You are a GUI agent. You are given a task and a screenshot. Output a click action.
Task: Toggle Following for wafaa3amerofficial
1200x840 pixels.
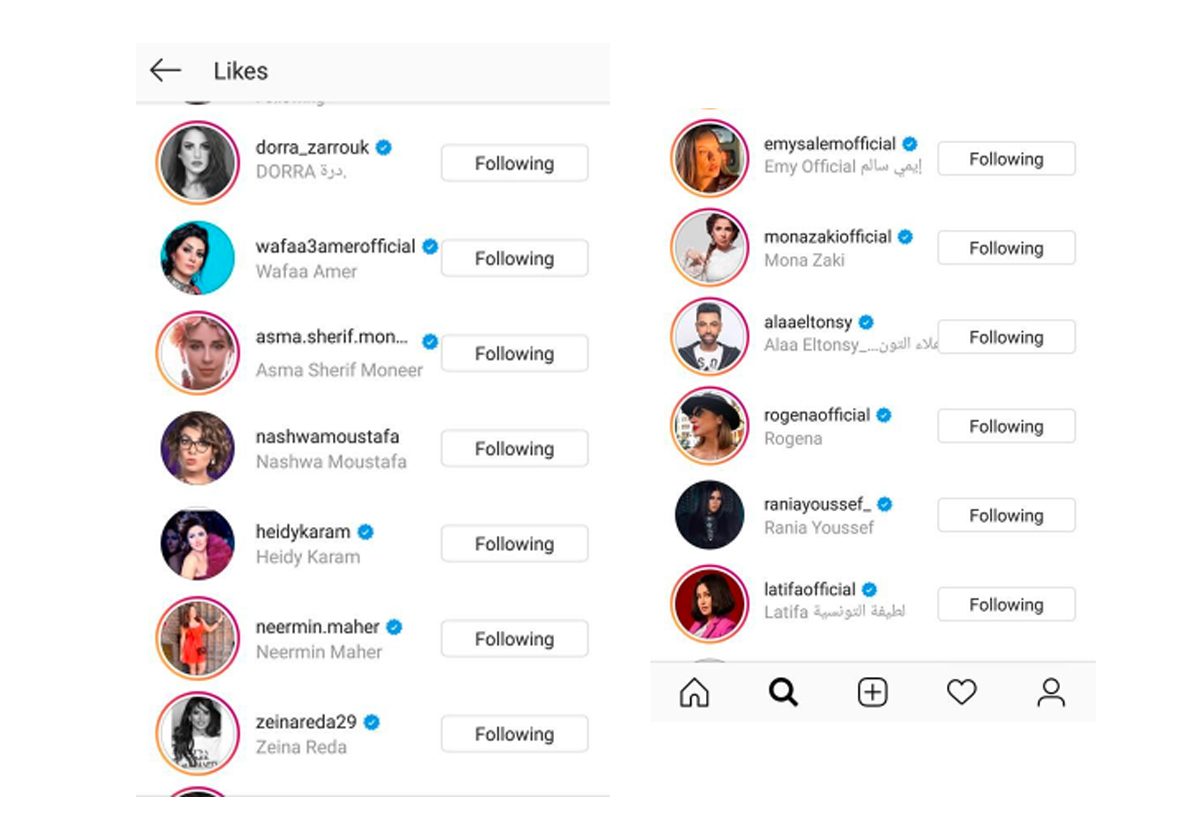514,258
